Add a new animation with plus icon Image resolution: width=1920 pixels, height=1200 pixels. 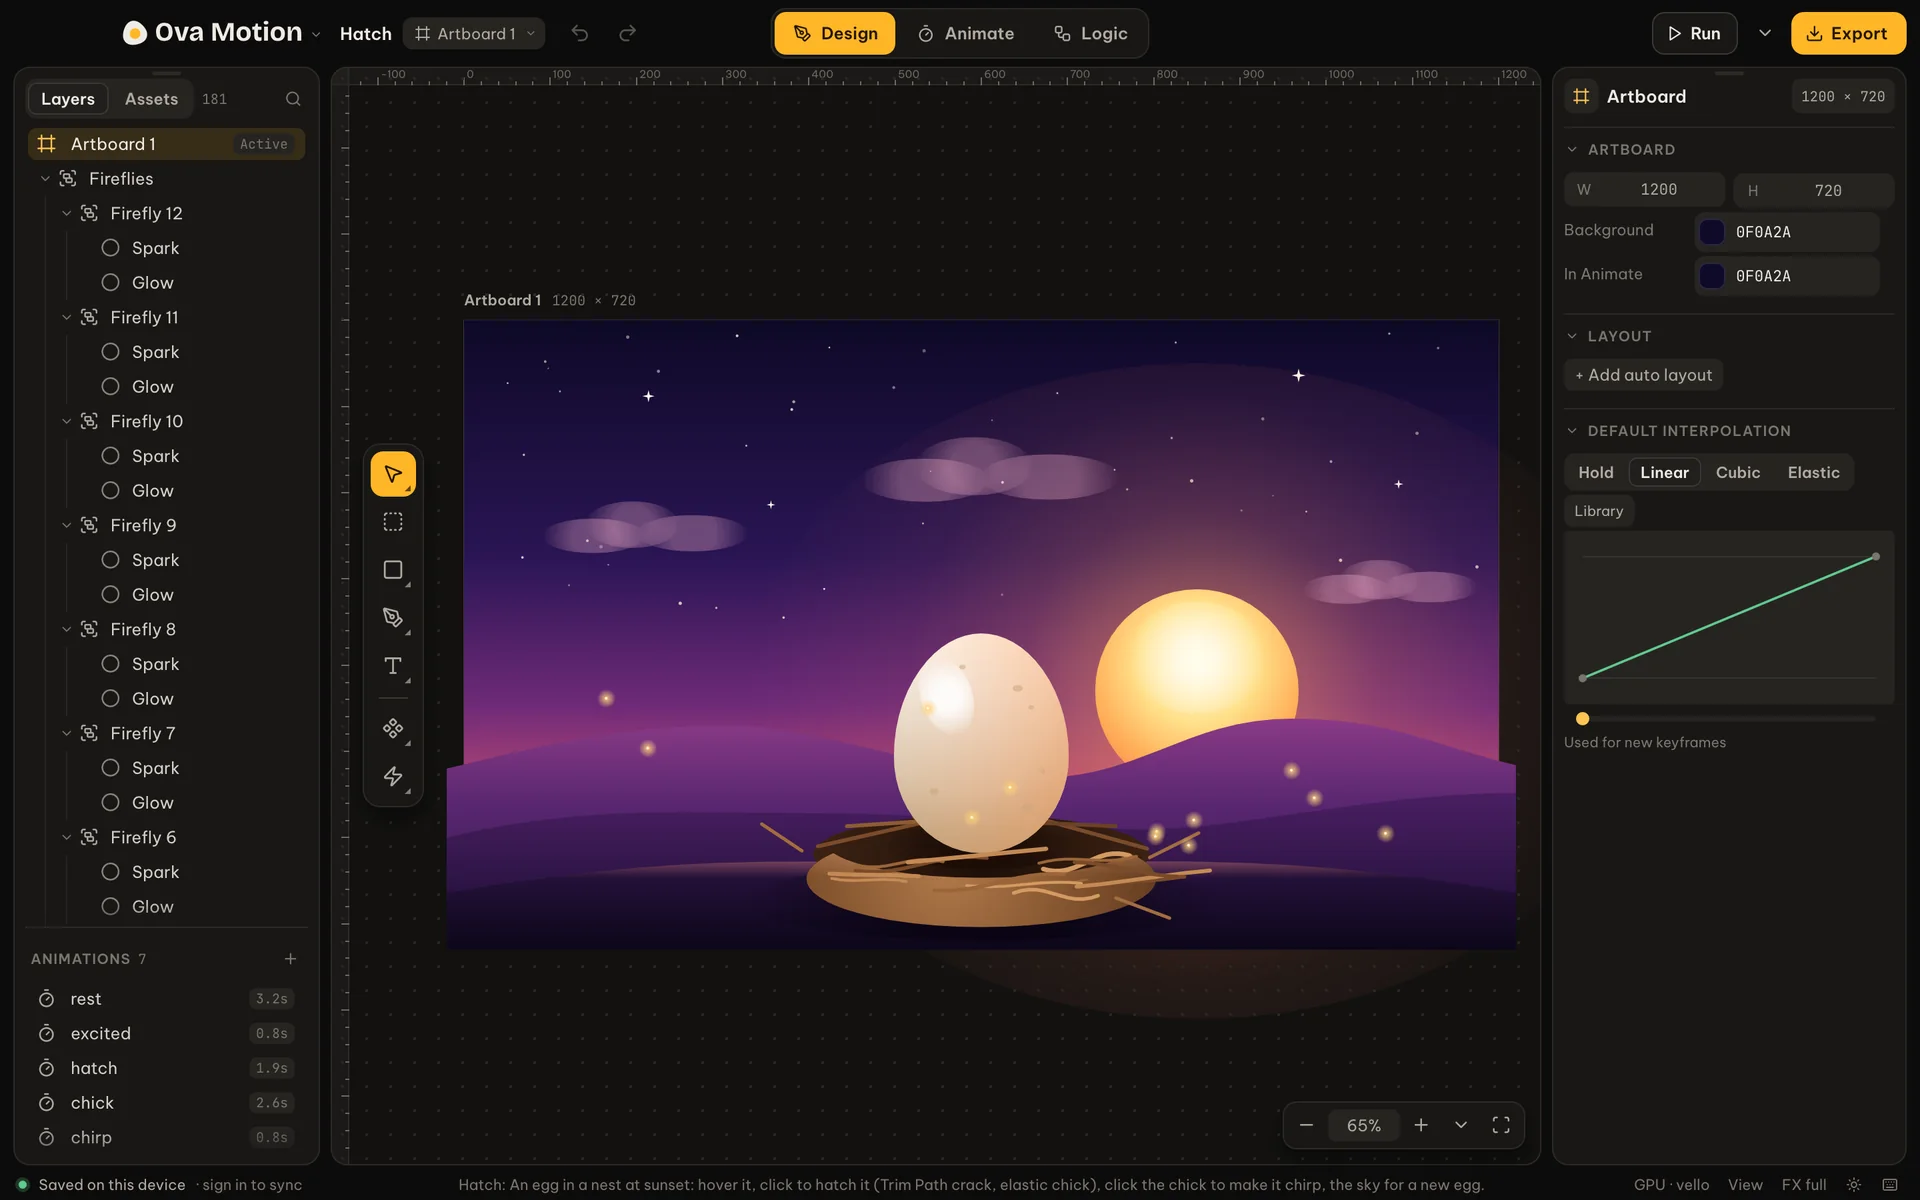tap(290, 959)
